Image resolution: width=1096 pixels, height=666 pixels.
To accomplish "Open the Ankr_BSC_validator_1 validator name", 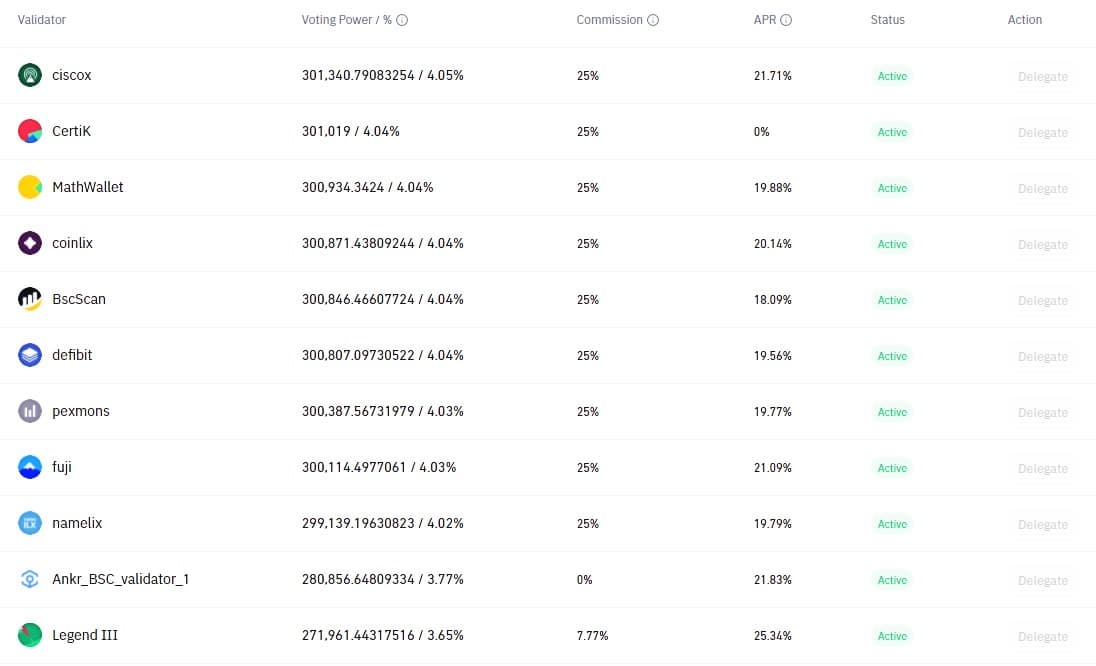I will coord(120,579).
